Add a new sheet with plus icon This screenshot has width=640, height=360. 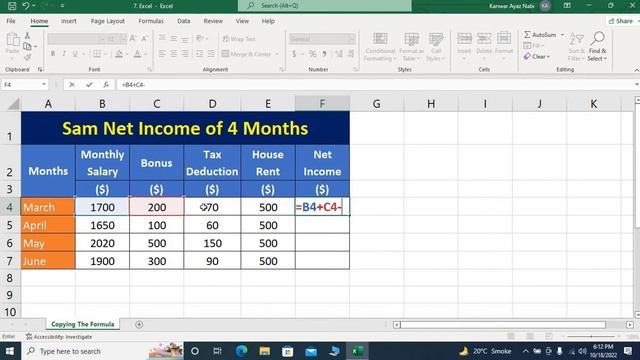[139, 324]
